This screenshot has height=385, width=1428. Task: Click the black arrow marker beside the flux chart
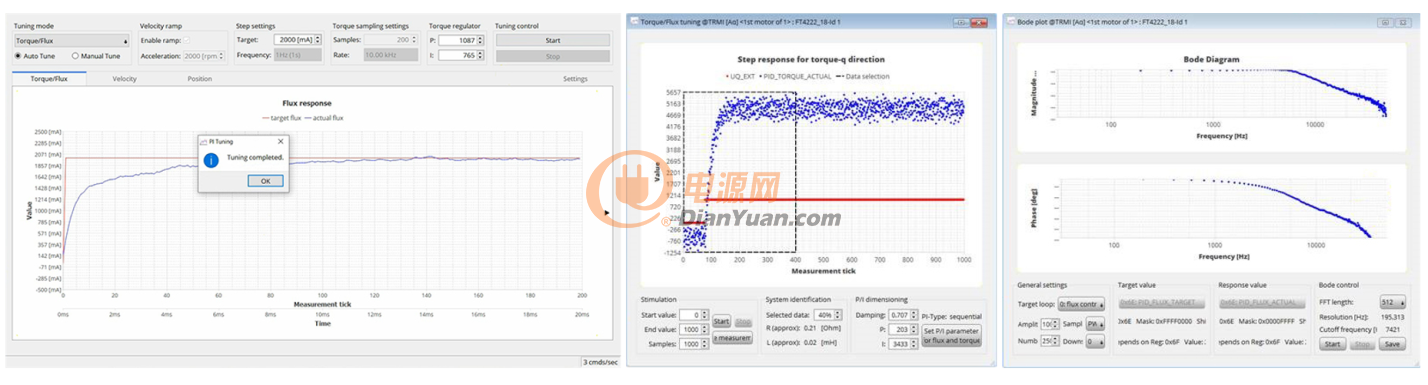(608, 212)
